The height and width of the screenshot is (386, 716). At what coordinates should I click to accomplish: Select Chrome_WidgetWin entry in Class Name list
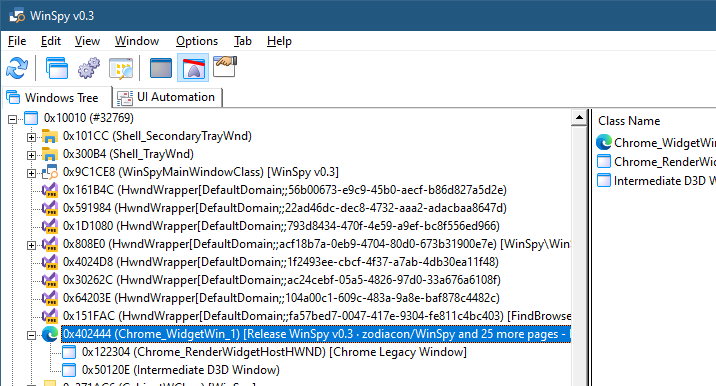pos(664,143)
